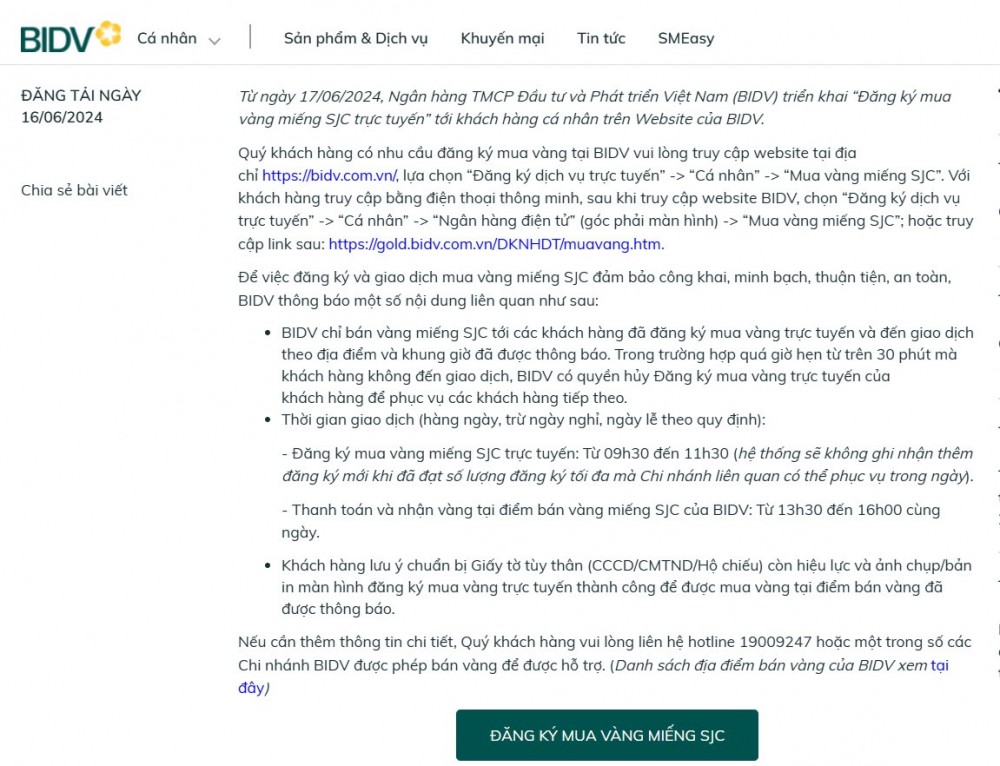Click the 'Cá nhân' label in header

[x=167, y=38]
